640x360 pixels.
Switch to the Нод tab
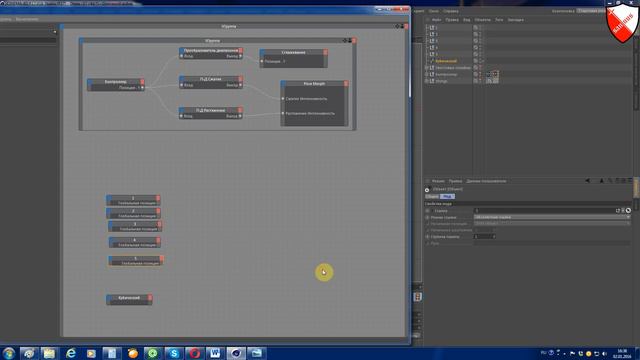coord(447,196)
